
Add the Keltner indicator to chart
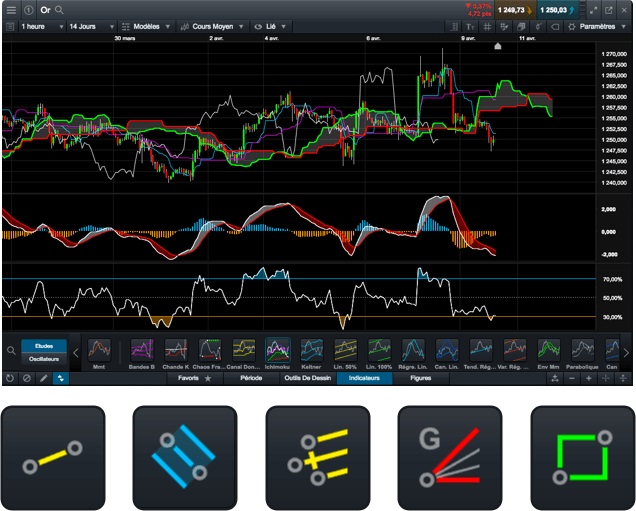(312, 352)
